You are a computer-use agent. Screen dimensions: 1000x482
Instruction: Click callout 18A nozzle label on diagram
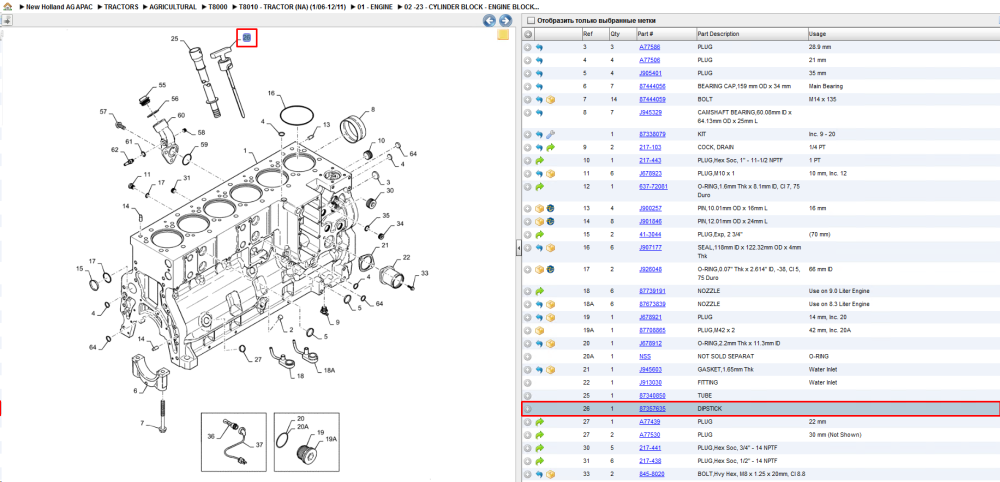point(329,370)
